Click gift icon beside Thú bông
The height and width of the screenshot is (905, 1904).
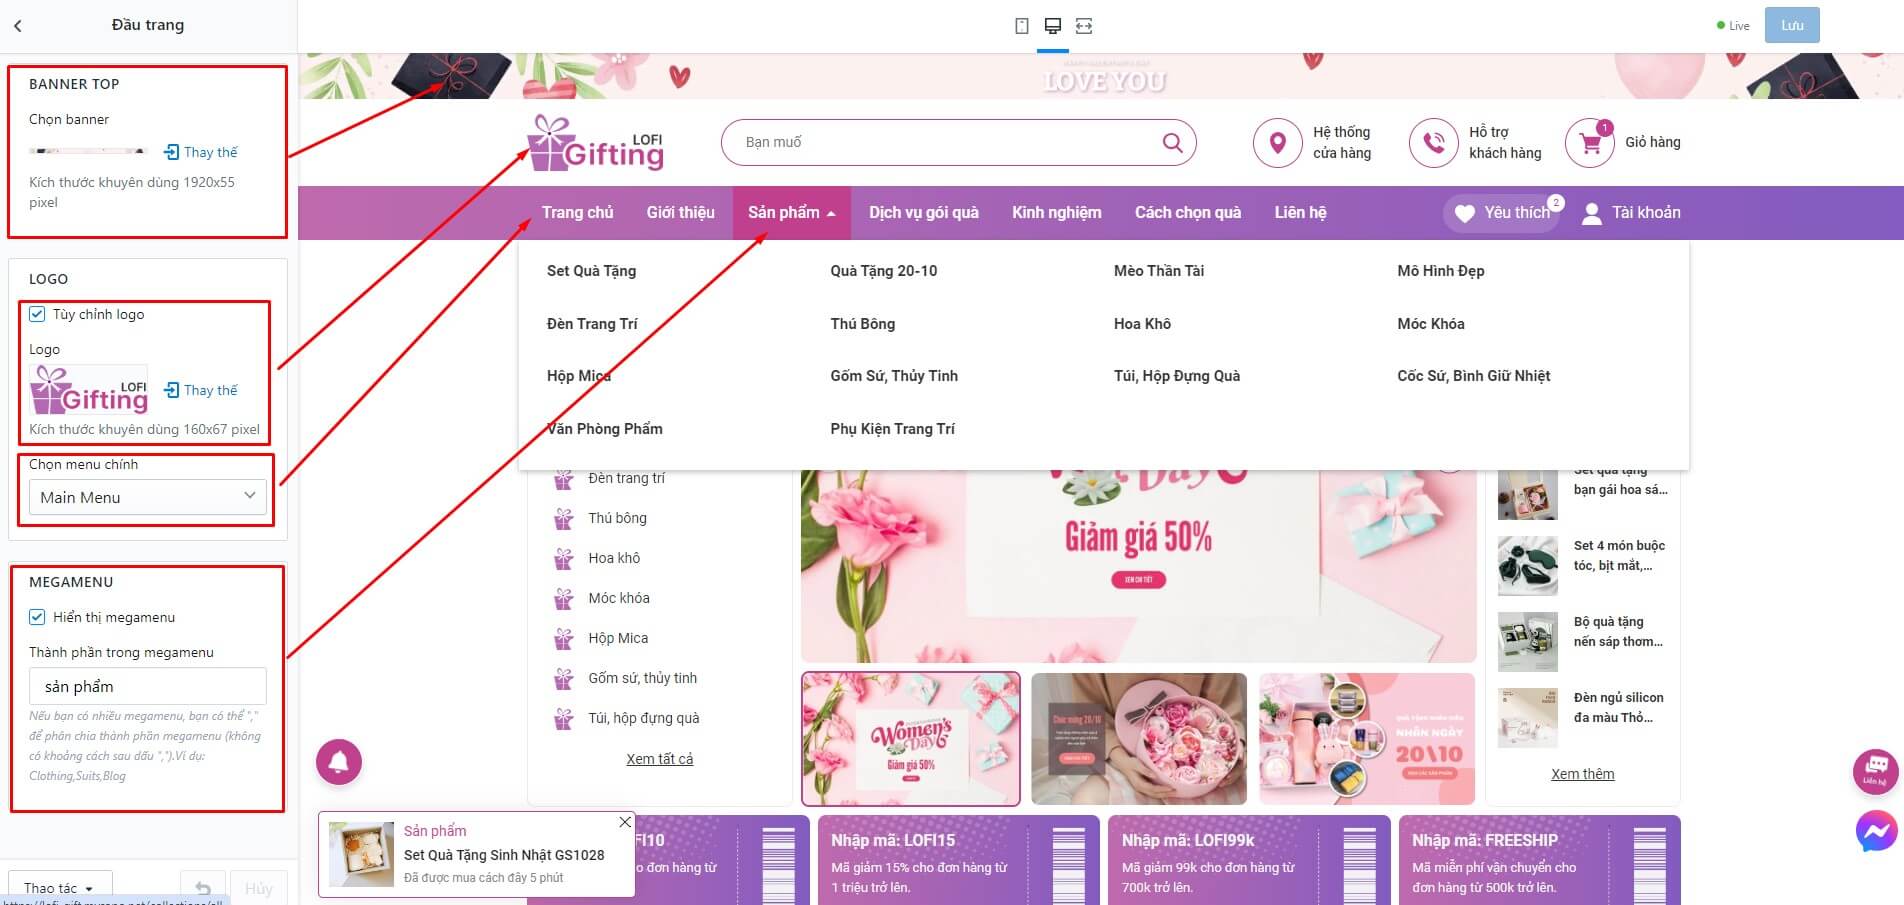coord(564,519)
